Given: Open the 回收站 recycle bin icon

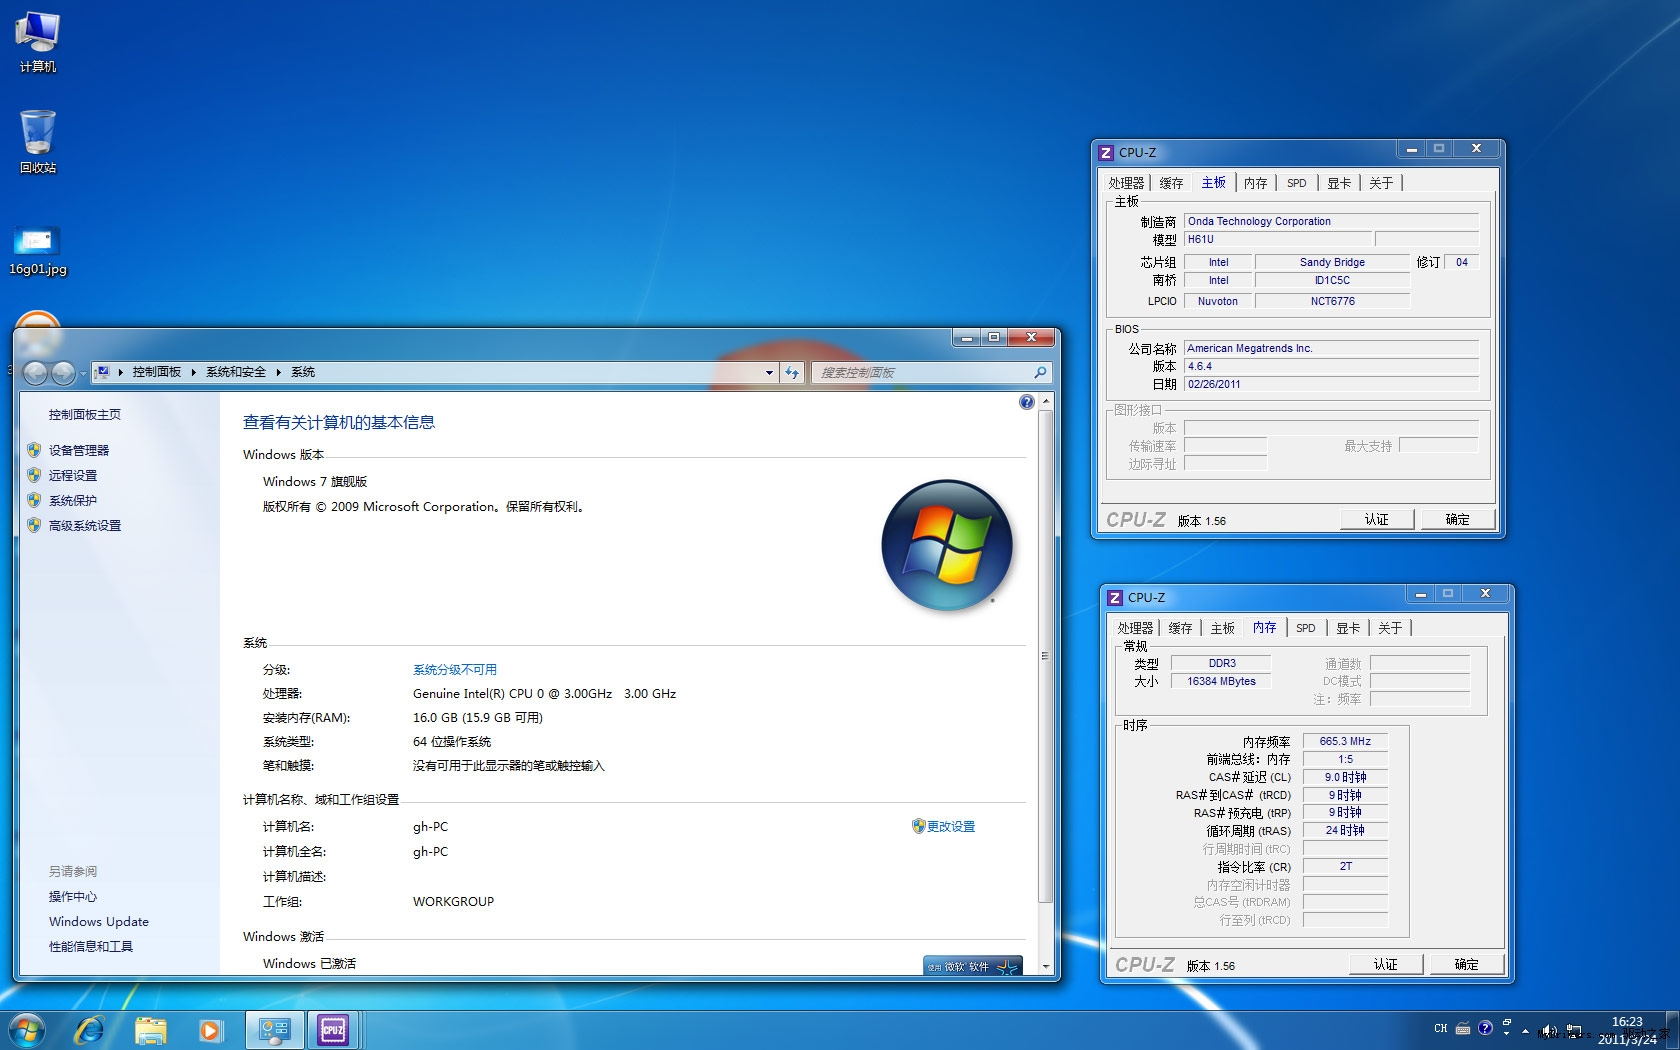Looking at the screenshot, I should point(37,142).
